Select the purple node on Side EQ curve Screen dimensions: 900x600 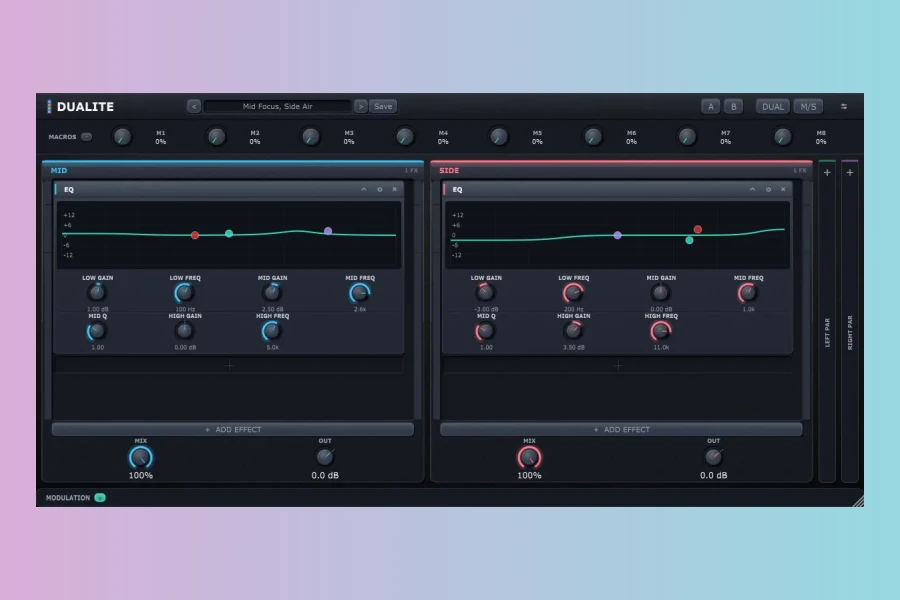618,235
